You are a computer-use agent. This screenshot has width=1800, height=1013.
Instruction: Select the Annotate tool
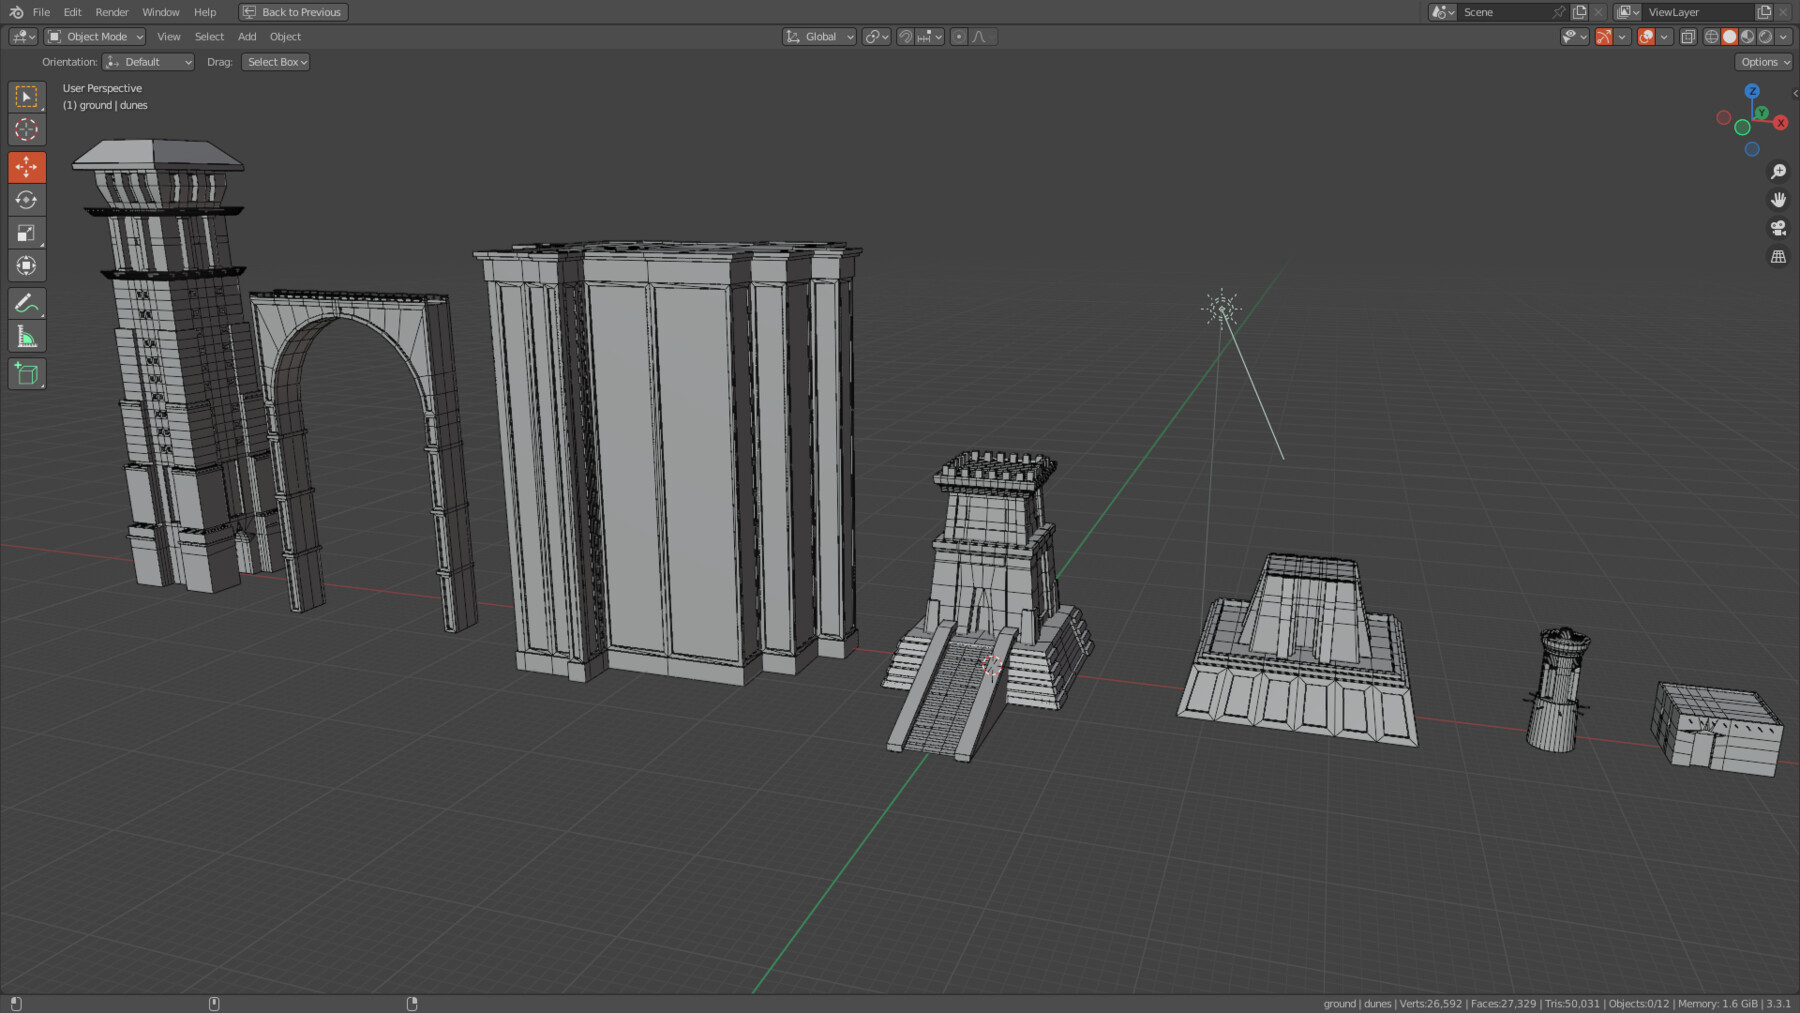pos(26,303)
